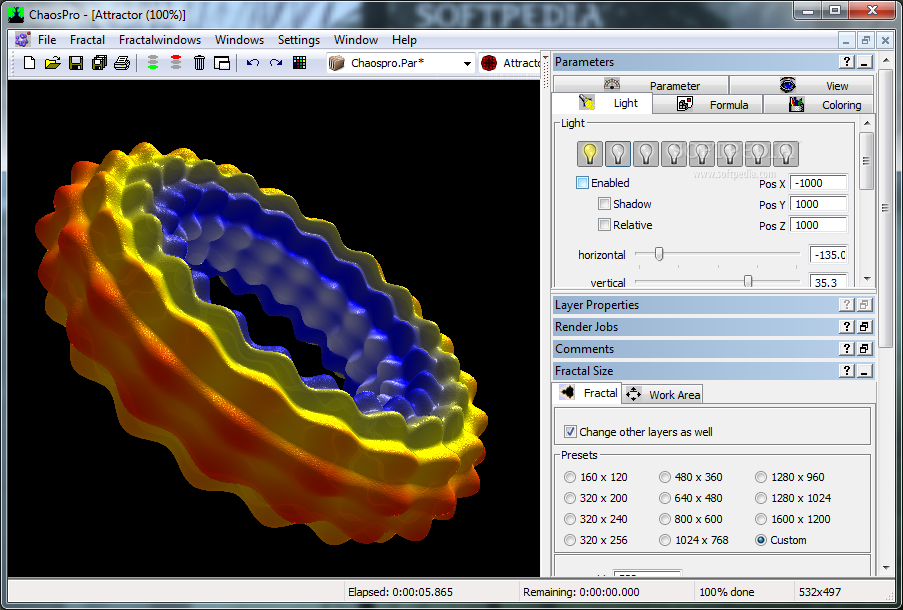Click the red layer stack icon
Viewport: 903px width, 610px height.
click(x=176, y=62)
